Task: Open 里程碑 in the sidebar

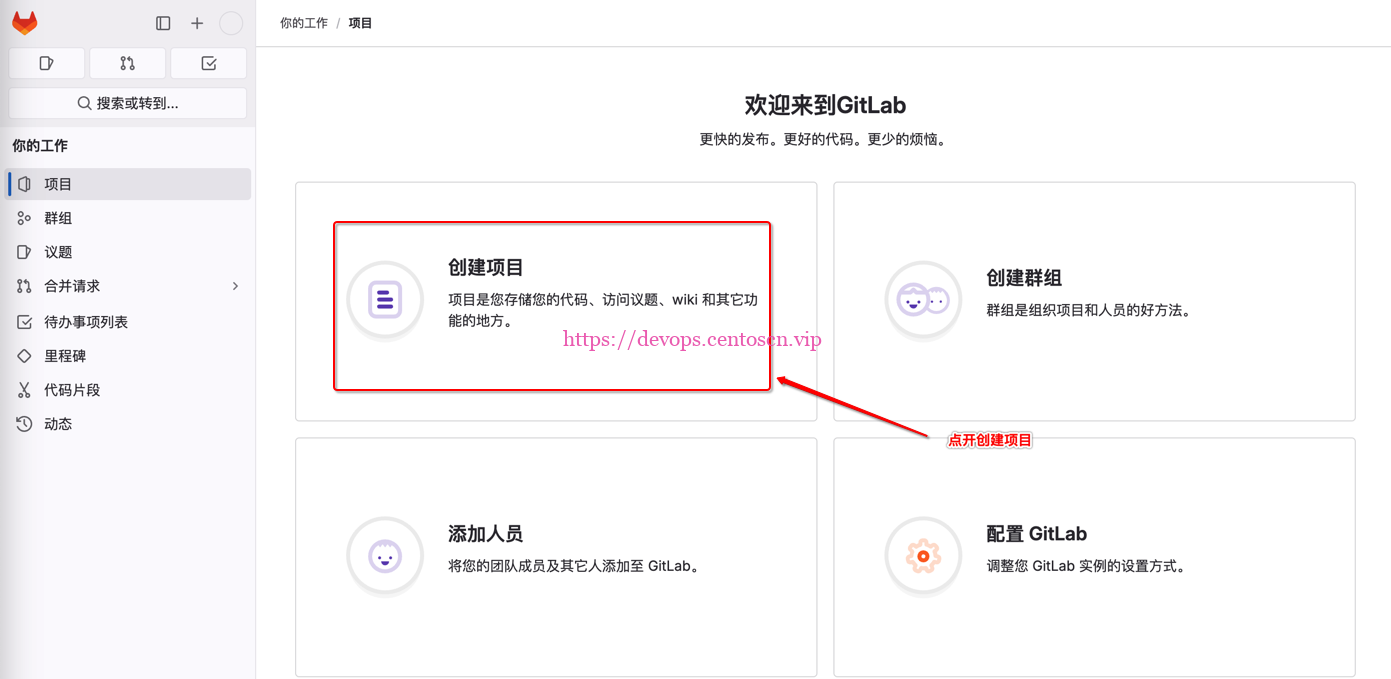Action: [65, 356]
